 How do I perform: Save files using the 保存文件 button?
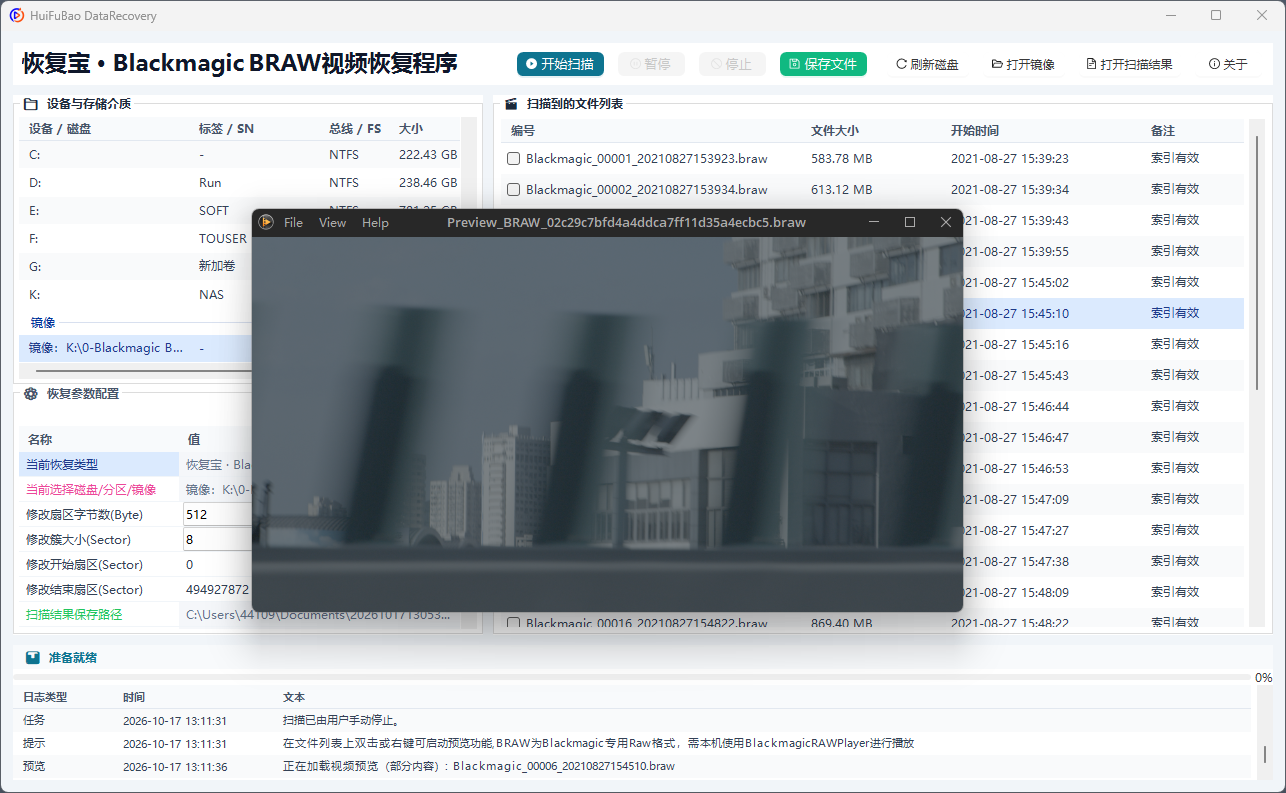(x=823, y=64)
